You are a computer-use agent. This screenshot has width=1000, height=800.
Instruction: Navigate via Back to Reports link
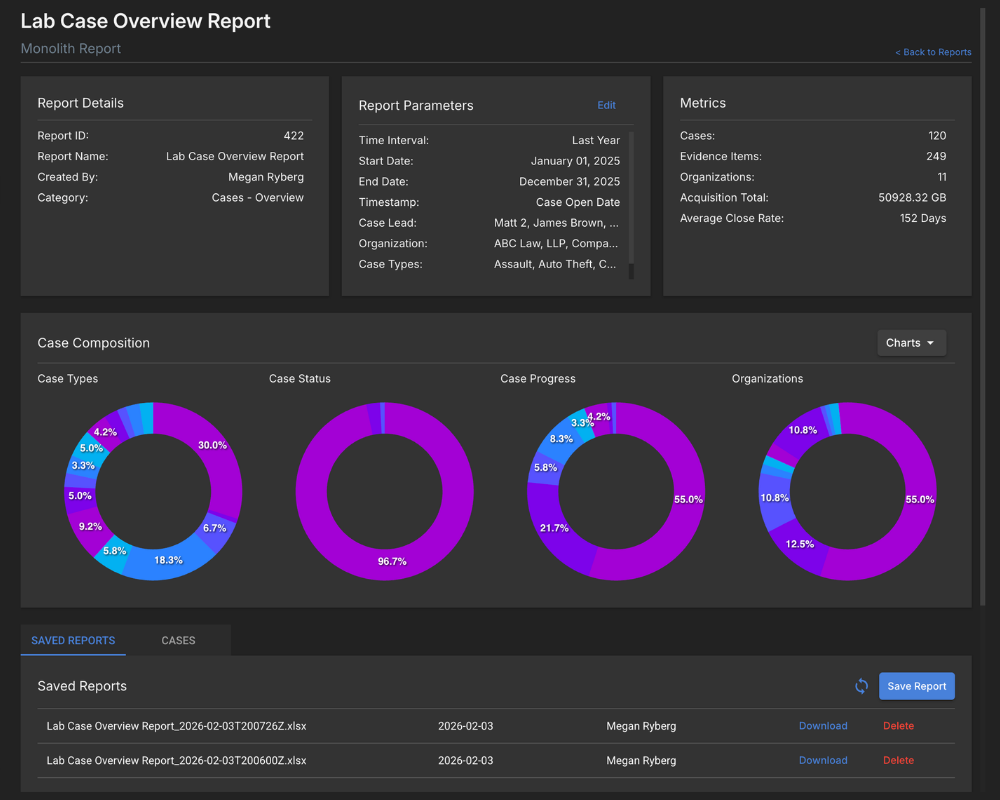pos(933,51)
